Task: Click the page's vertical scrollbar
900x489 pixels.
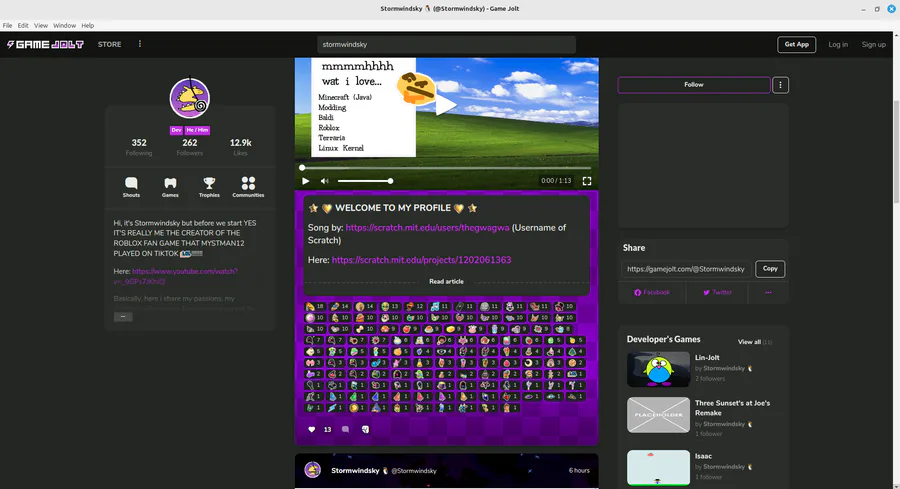Action: pos(896,151)
